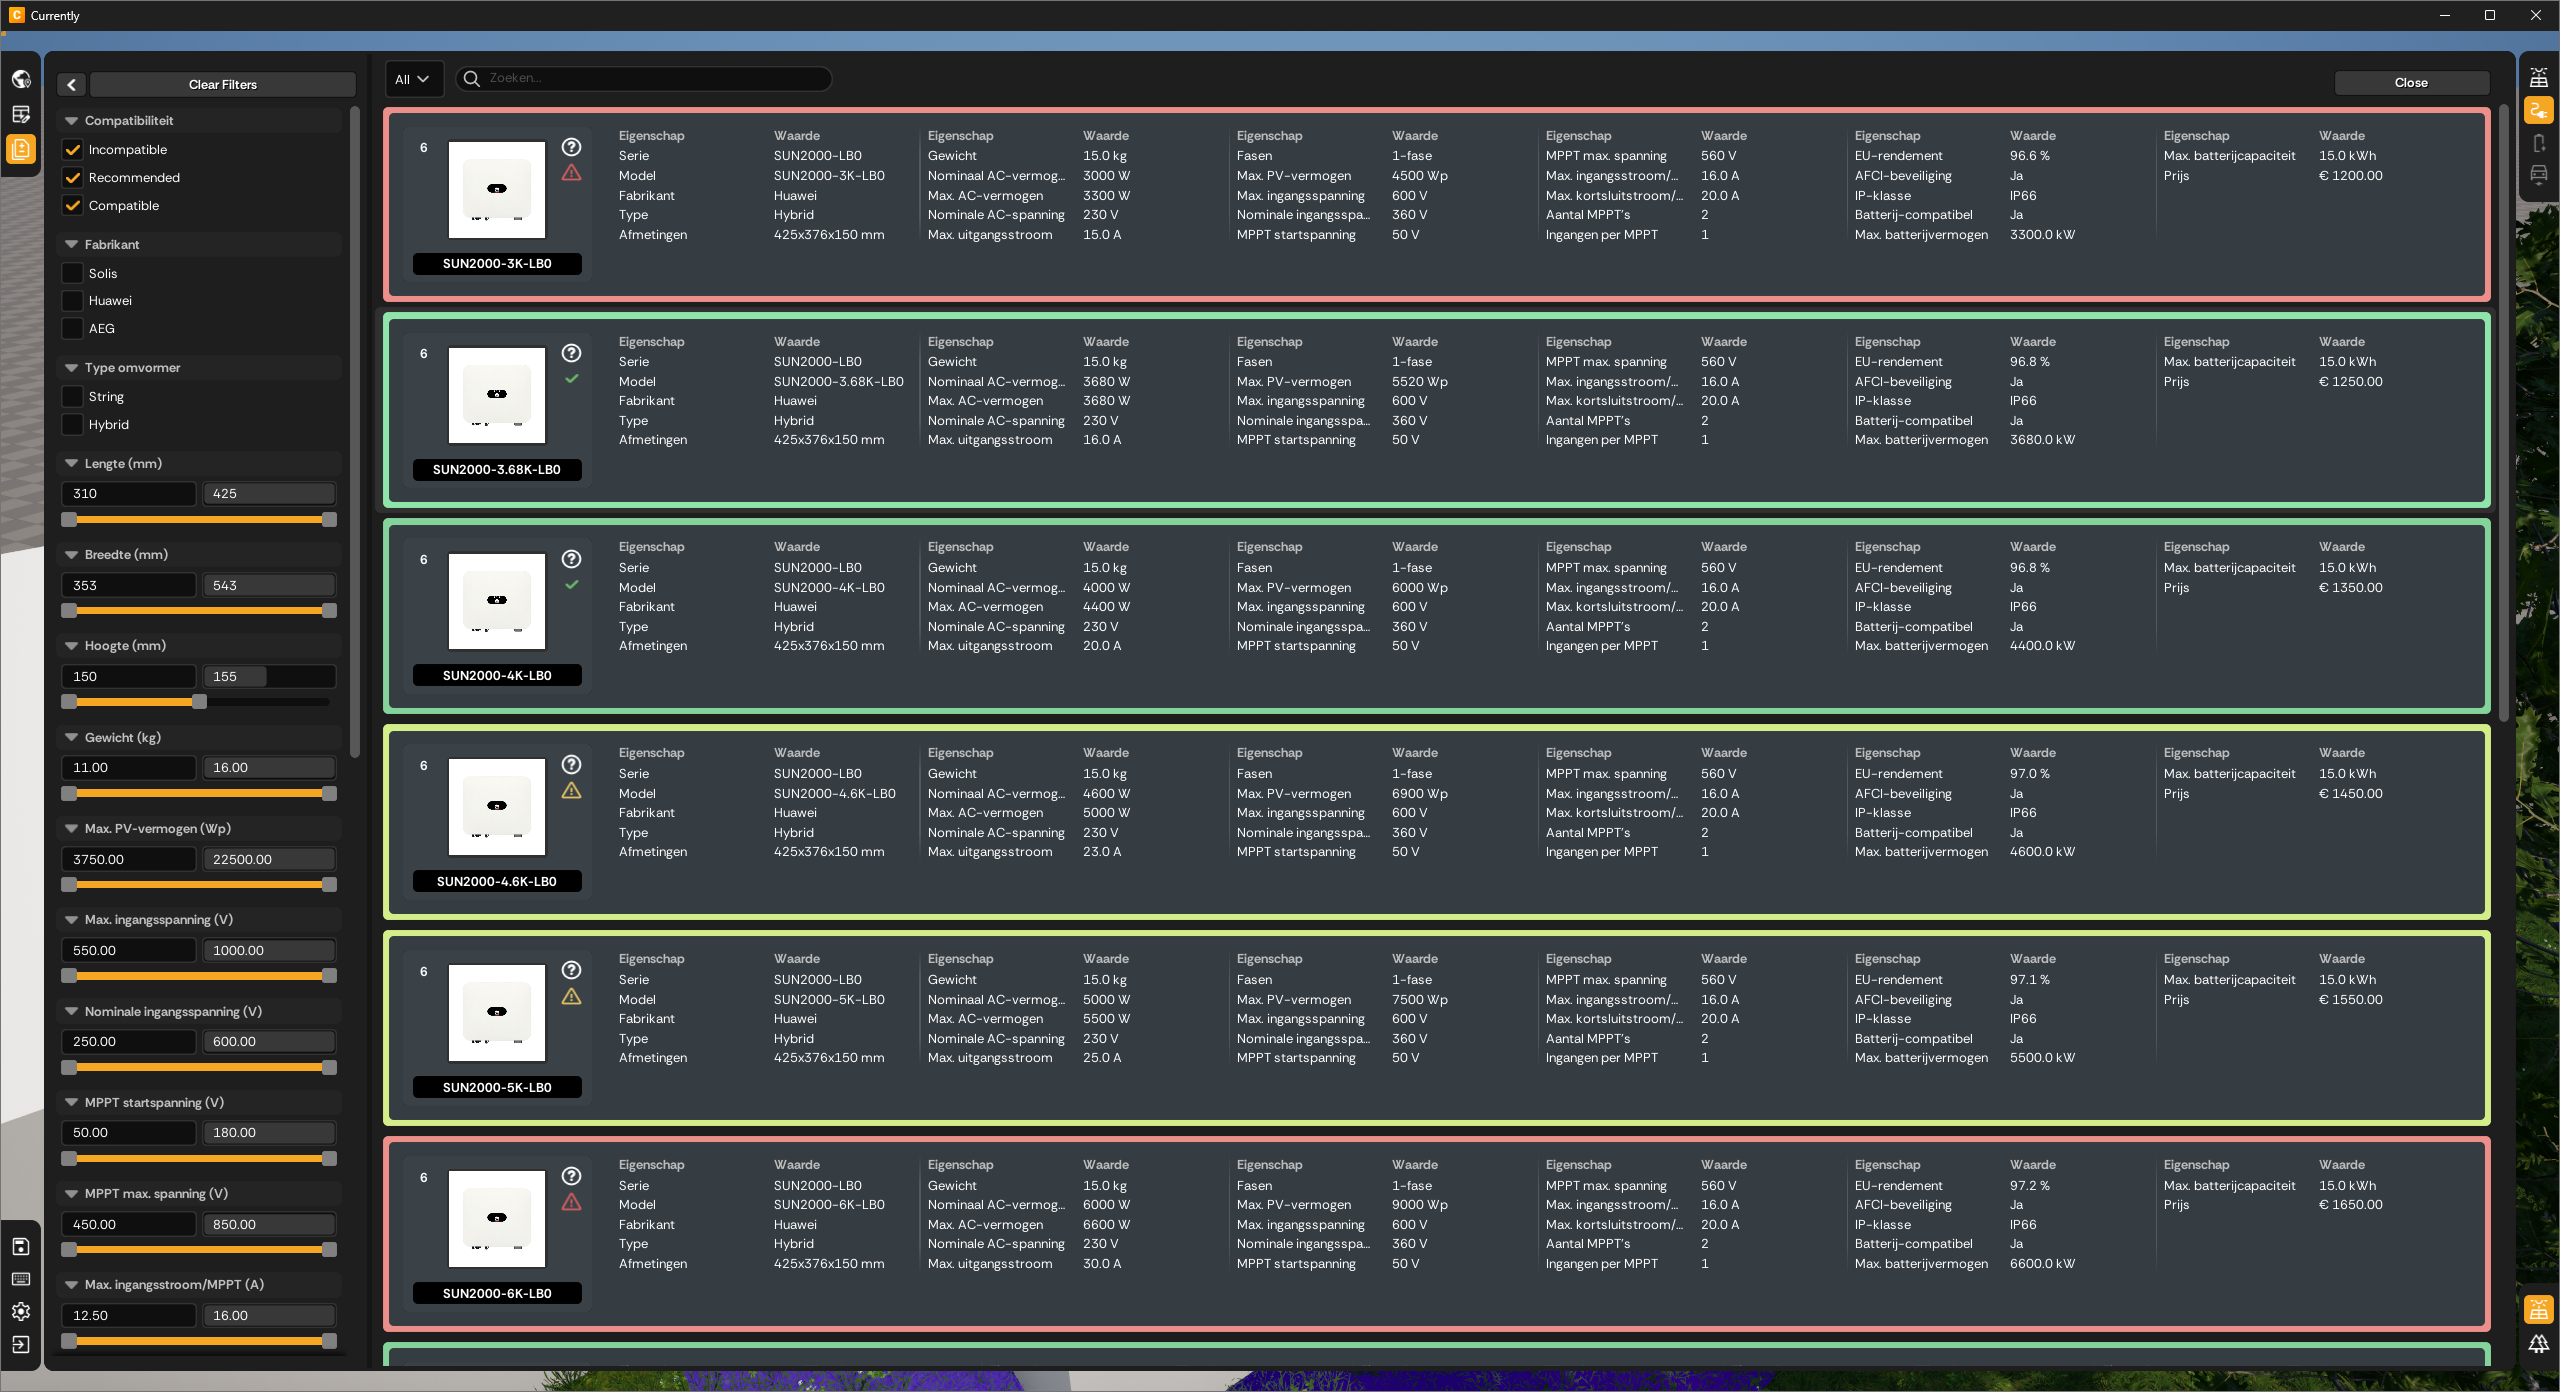The image size is (2560, 1392).
Task: Open the component library panel icon
Action: click(x=21, y=149)
